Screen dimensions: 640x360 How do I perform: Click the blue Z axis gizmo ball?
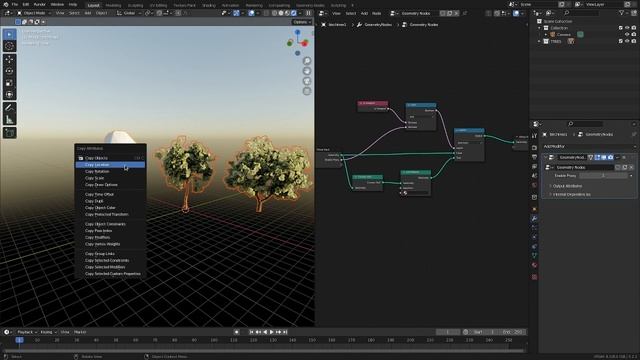(x=298, y=32)
